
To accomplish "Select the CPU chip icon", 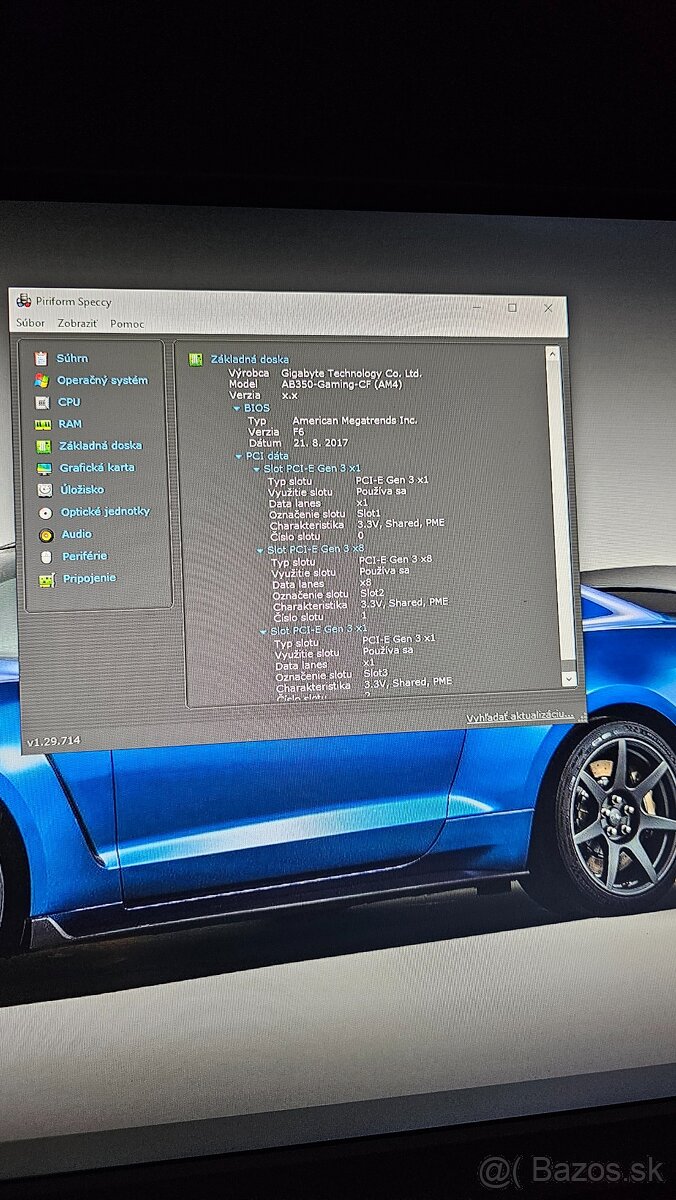I will (42, 402).
